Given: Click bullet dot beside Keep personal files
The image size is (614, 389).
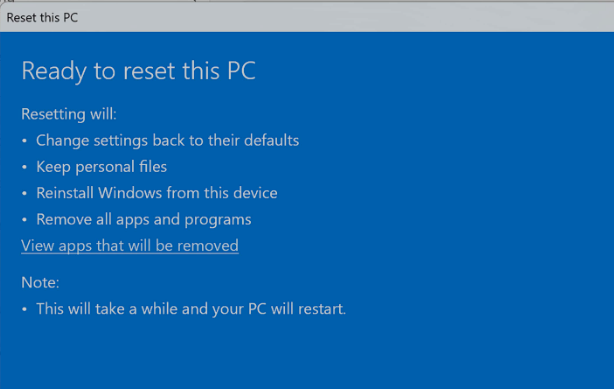Looking at the screenshot, I should pos(24,167).
